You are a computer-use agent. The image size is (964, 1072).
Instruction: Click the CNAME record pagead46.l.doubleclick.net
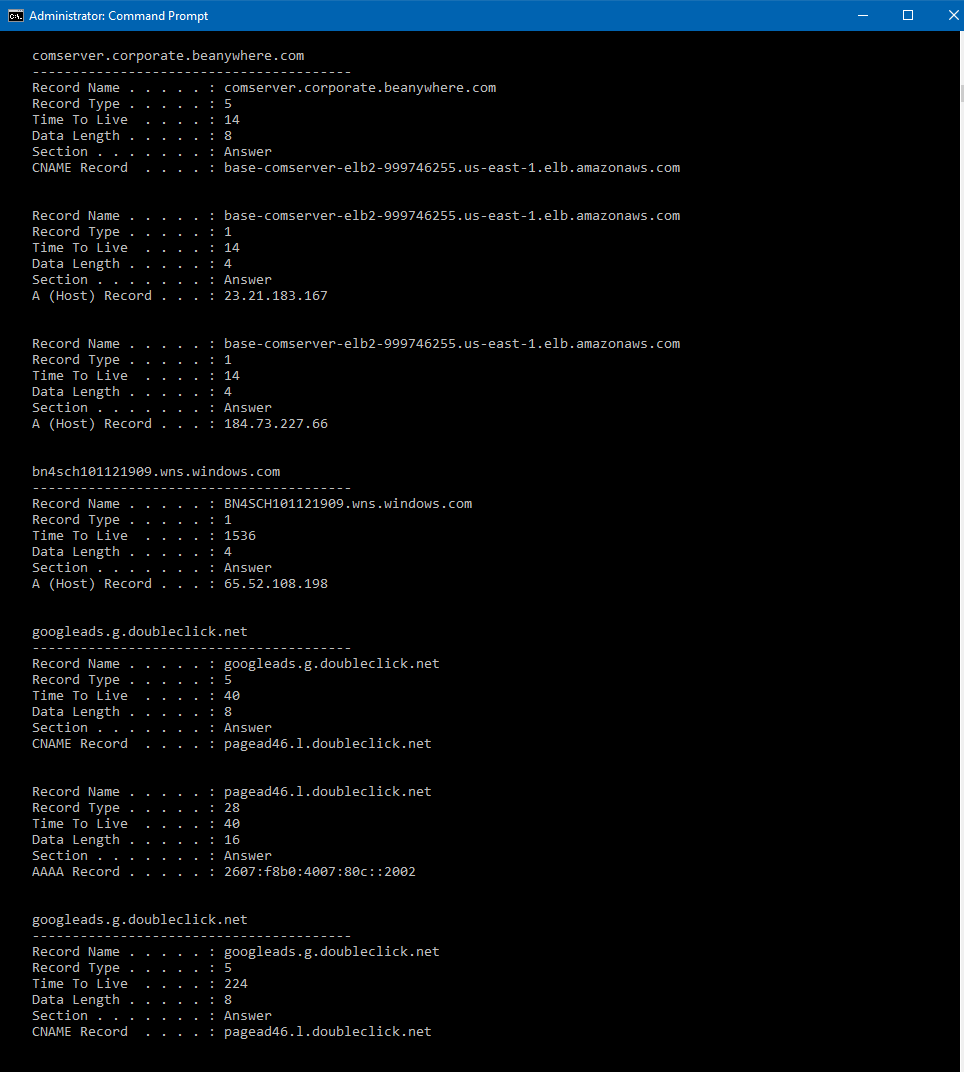[x=327, y=743]
